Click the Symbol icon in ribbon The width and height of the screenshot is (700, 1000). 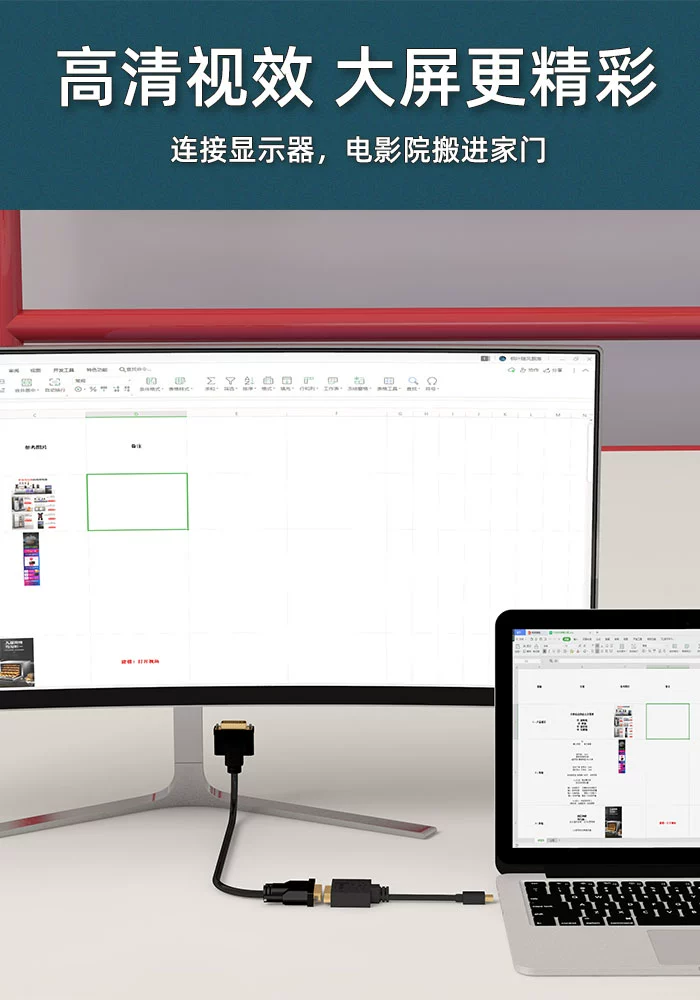point(432,382)
